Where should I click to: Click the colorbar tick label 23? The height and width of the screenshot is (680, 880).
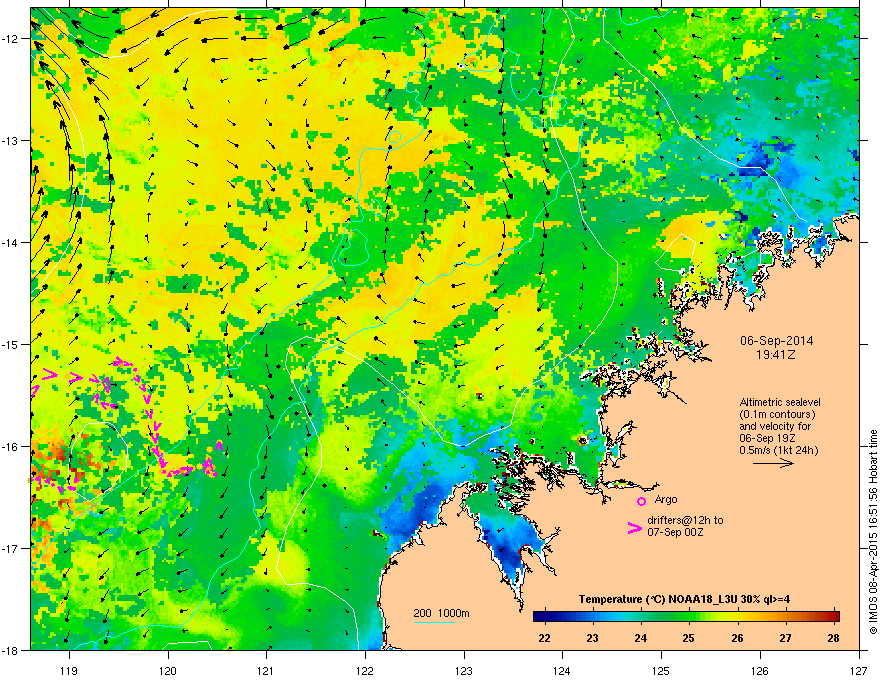[x=592, y=638]
